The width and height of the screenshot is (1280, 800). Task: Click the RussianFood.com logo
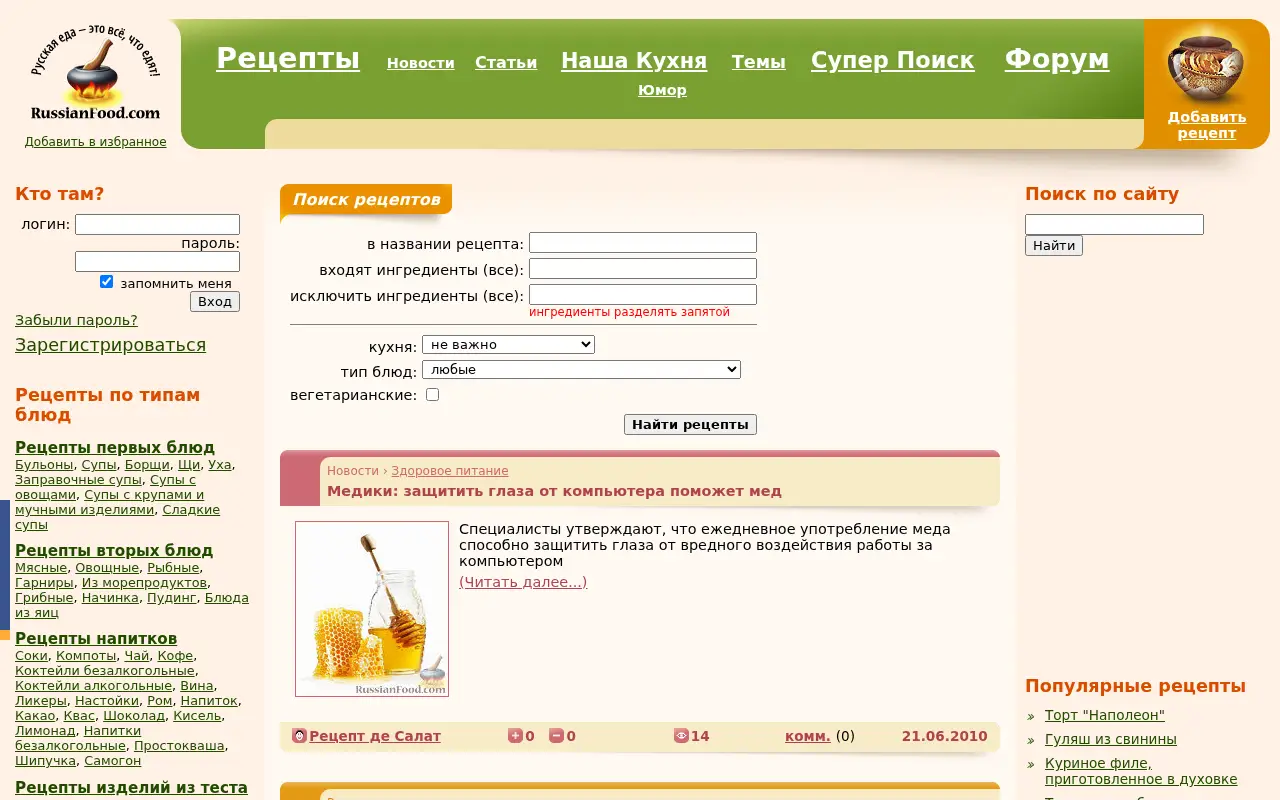(96, 73)
